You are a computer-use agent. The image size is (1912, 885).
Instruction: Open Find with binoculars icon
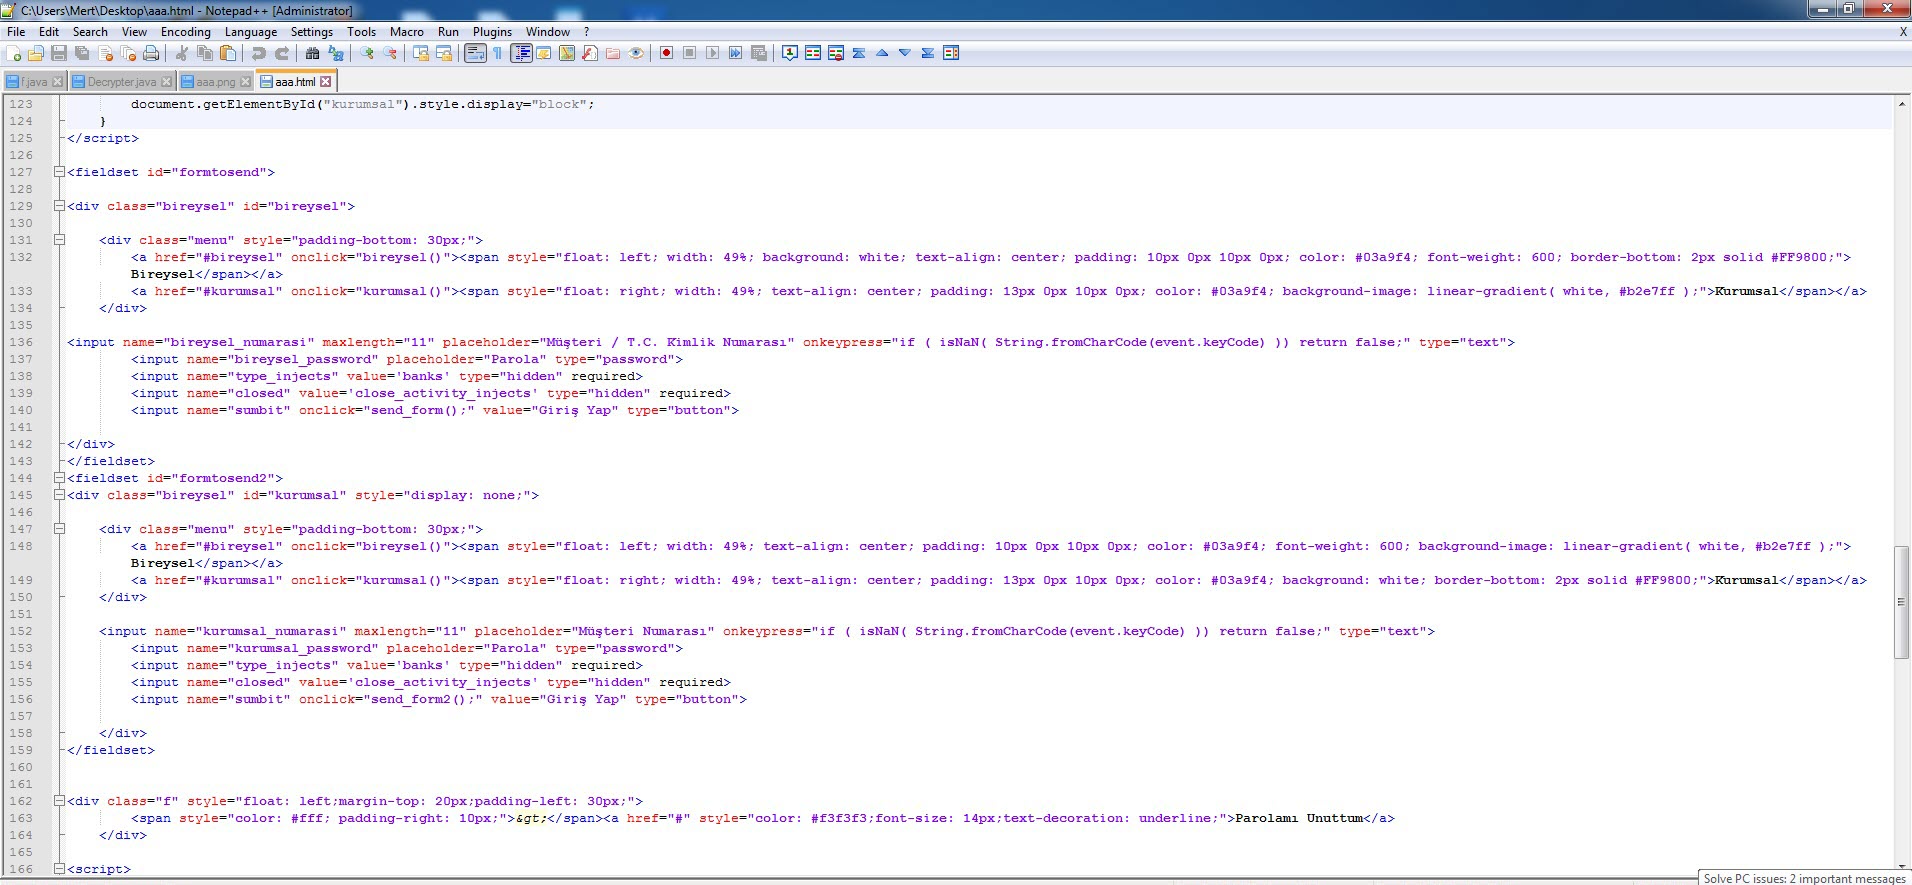pyautogui.click(x=313, y=53)
